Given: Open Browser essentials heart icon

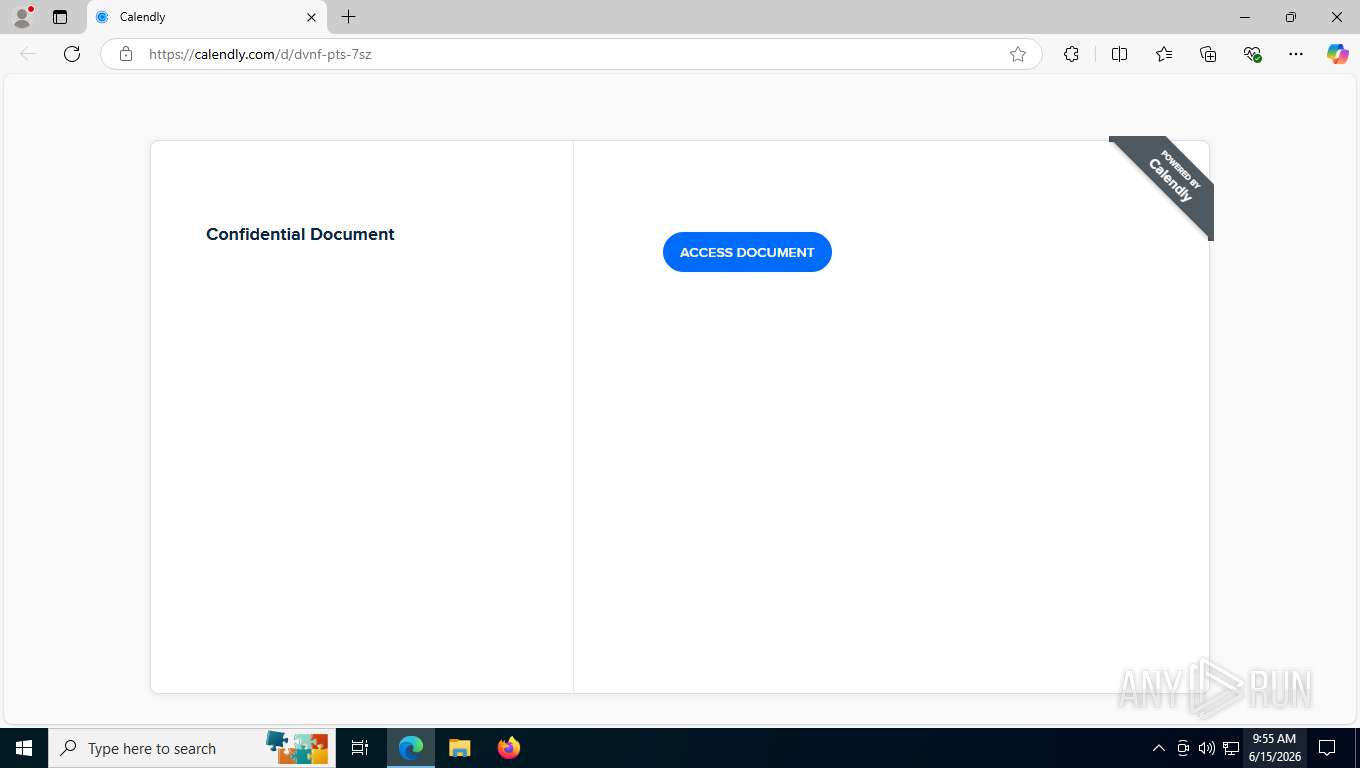Looking at the screenshot, I should [1252, 54].
